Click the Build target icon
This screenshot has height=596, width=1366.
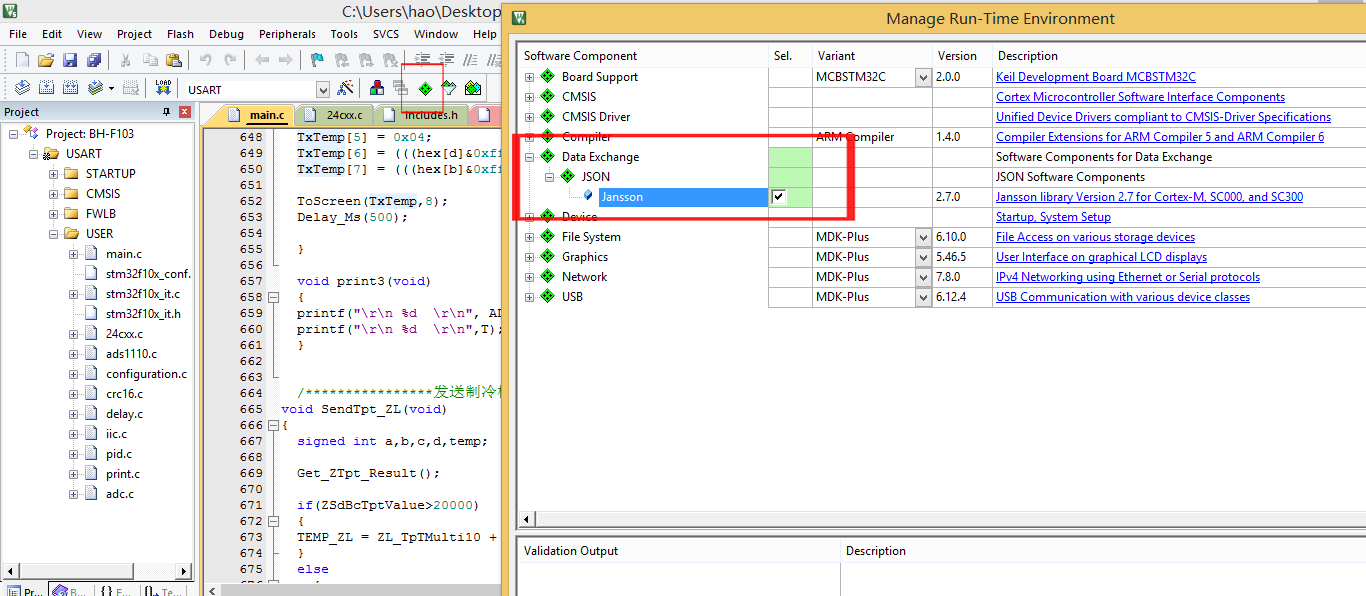(46, 88)
